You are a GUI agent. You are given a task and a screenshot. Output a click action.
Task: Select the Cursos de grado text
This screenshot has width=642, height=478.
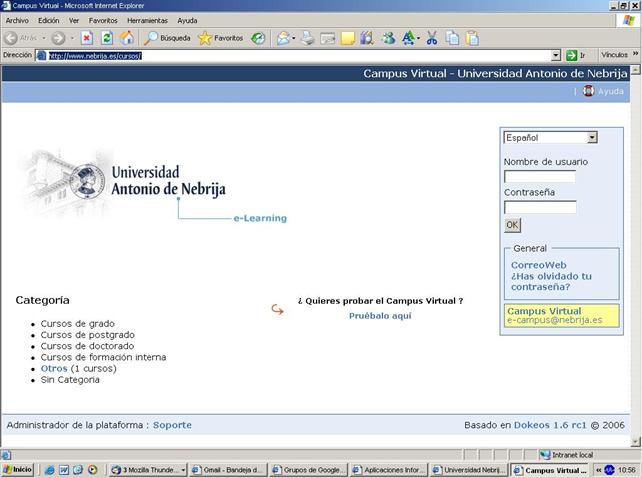click(x=77, y=324)
